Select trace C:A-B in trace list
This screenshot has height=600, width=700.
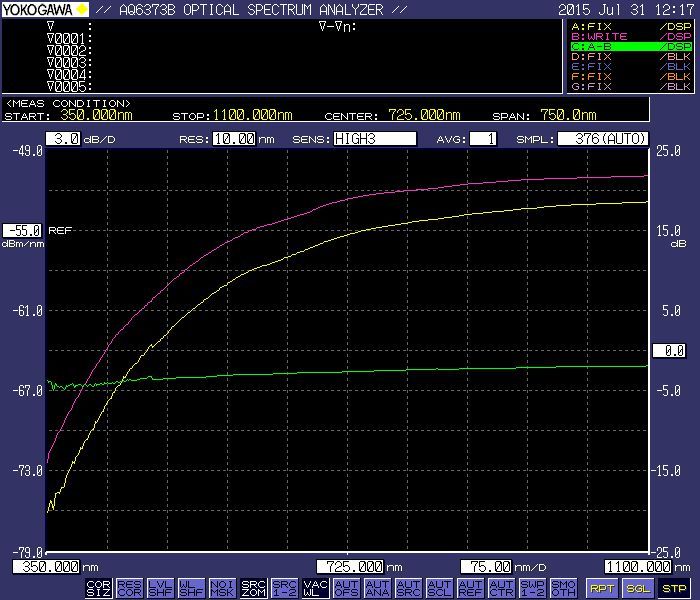tap(630, 46)
